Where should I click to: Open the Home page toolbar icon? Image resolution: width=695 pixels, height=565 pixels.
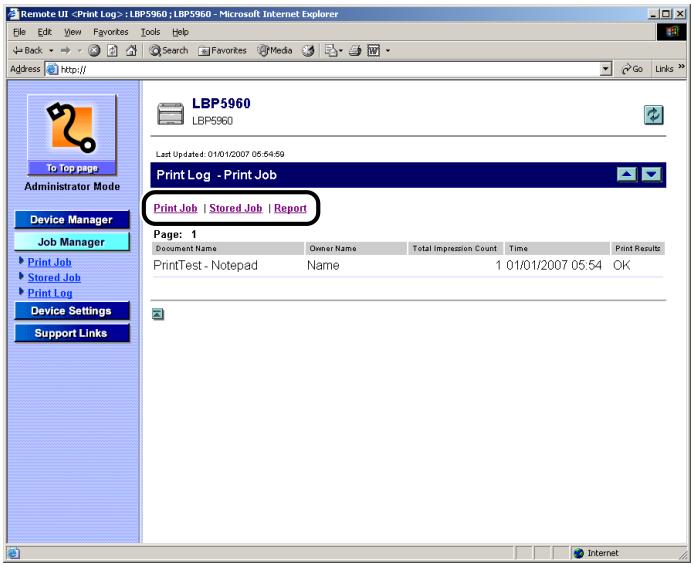click(x=131, y=51)
